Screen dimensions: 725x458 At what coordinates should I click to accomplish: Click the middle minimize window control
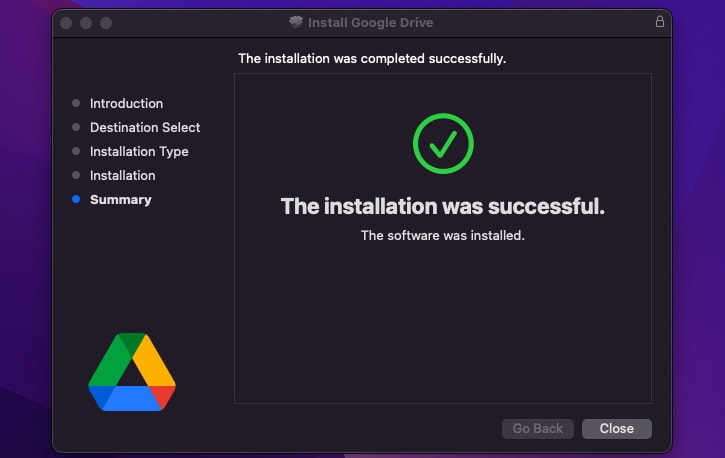86,23
